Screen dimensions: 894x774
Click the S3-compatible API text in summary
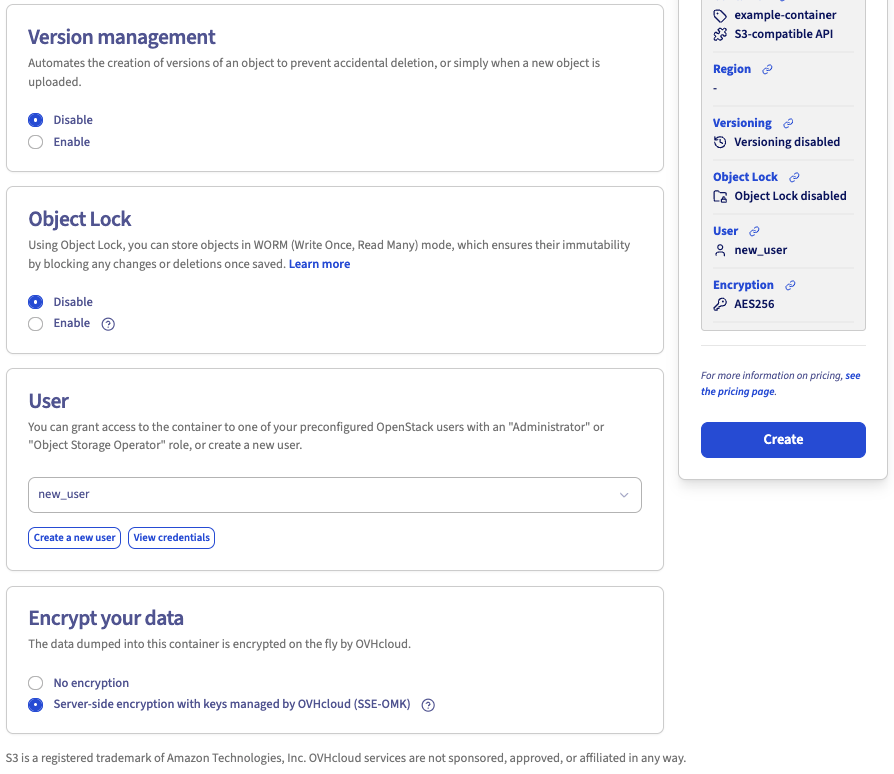point(783,34)
